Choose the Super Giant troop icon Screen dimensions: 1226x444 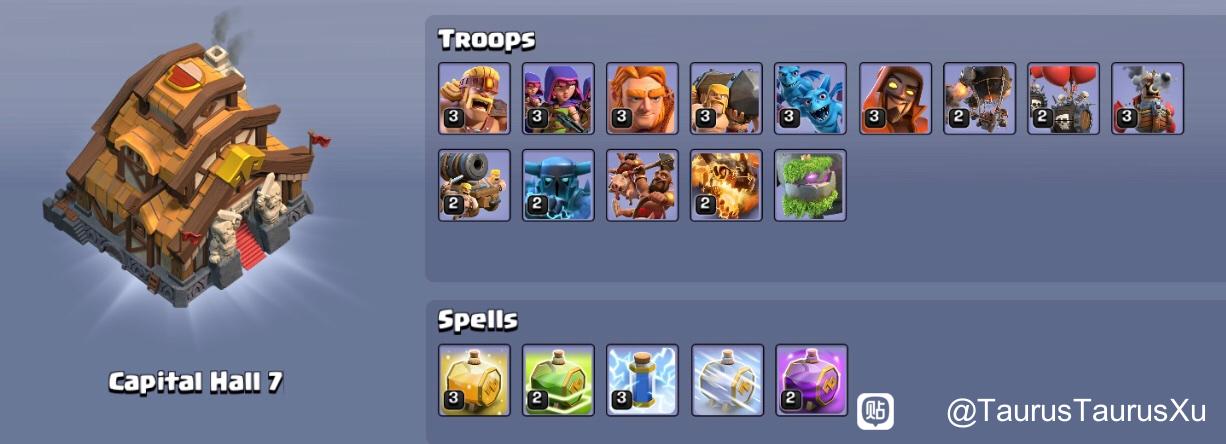643,98
